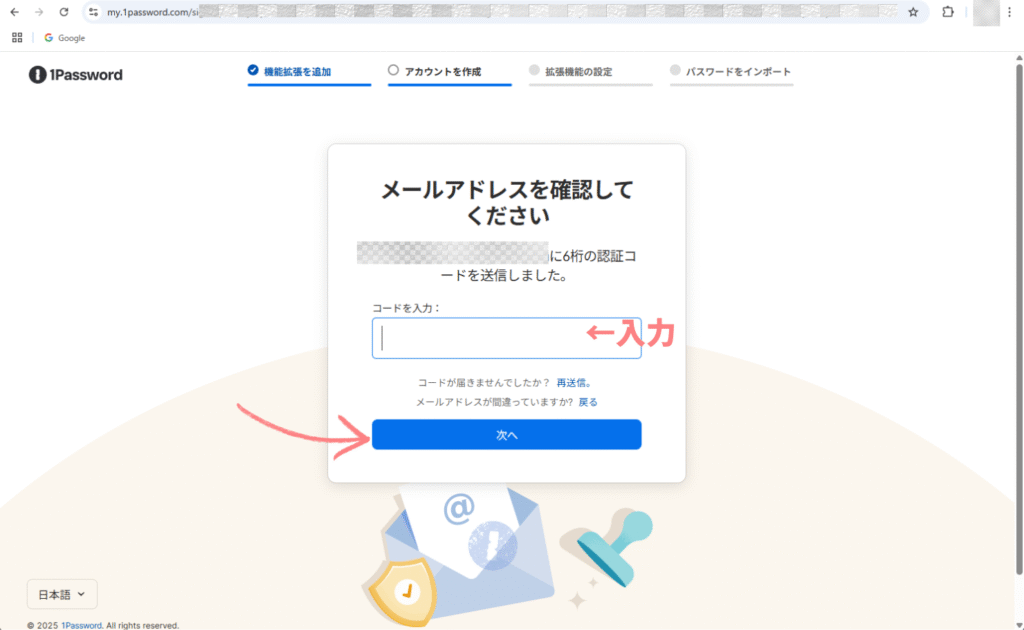The height and width of the screenshot is (630, 1024).
Task: Click the 戻る link to change the email address
Action: 588,402
